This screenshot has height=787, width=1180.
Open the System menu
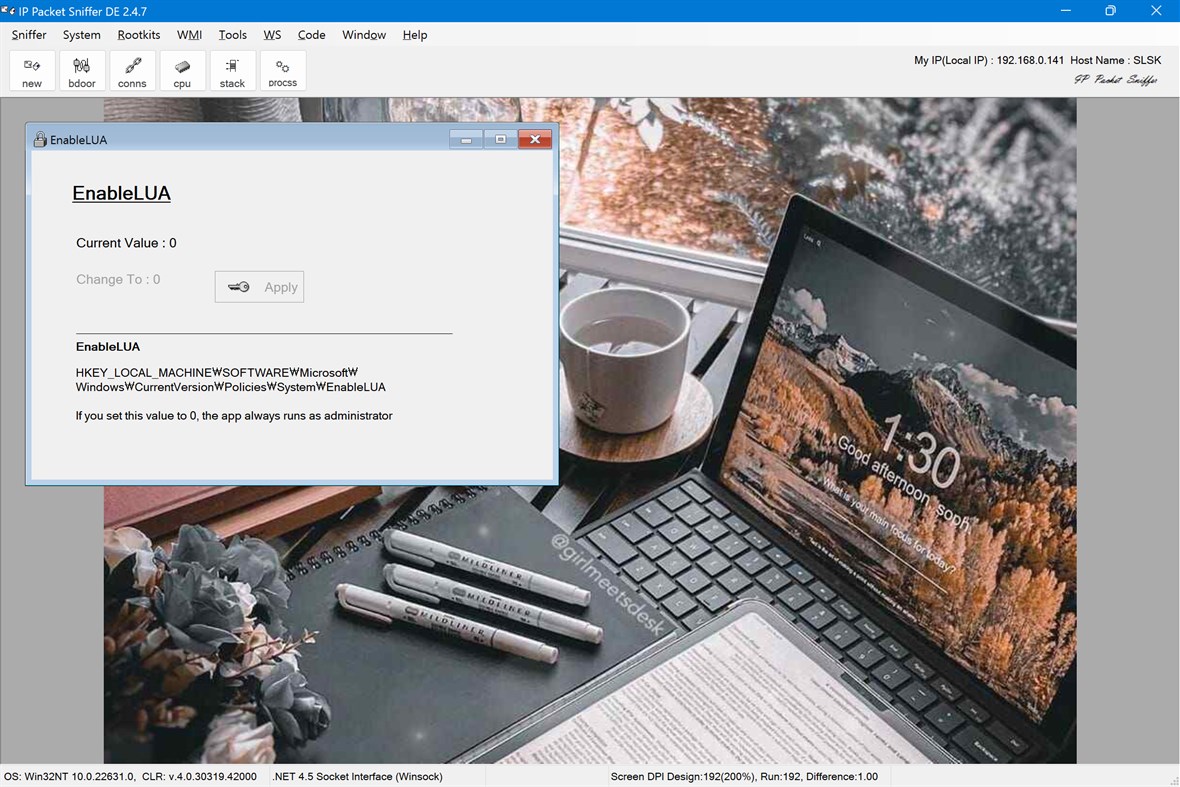click(81, 35)
